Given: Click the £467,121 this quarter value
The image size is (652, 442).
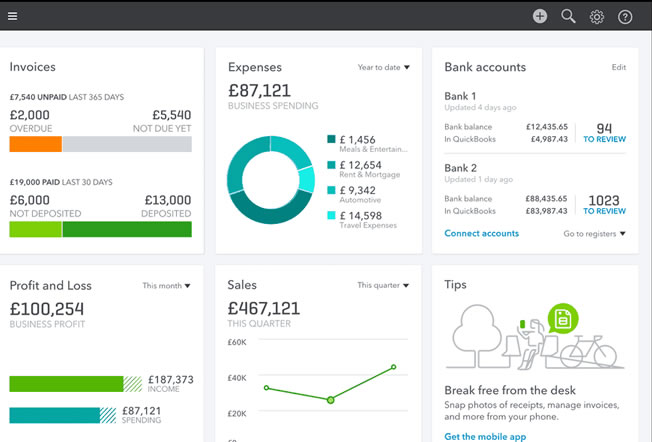Looking at the screenshot, I should [x=264, y=308].
